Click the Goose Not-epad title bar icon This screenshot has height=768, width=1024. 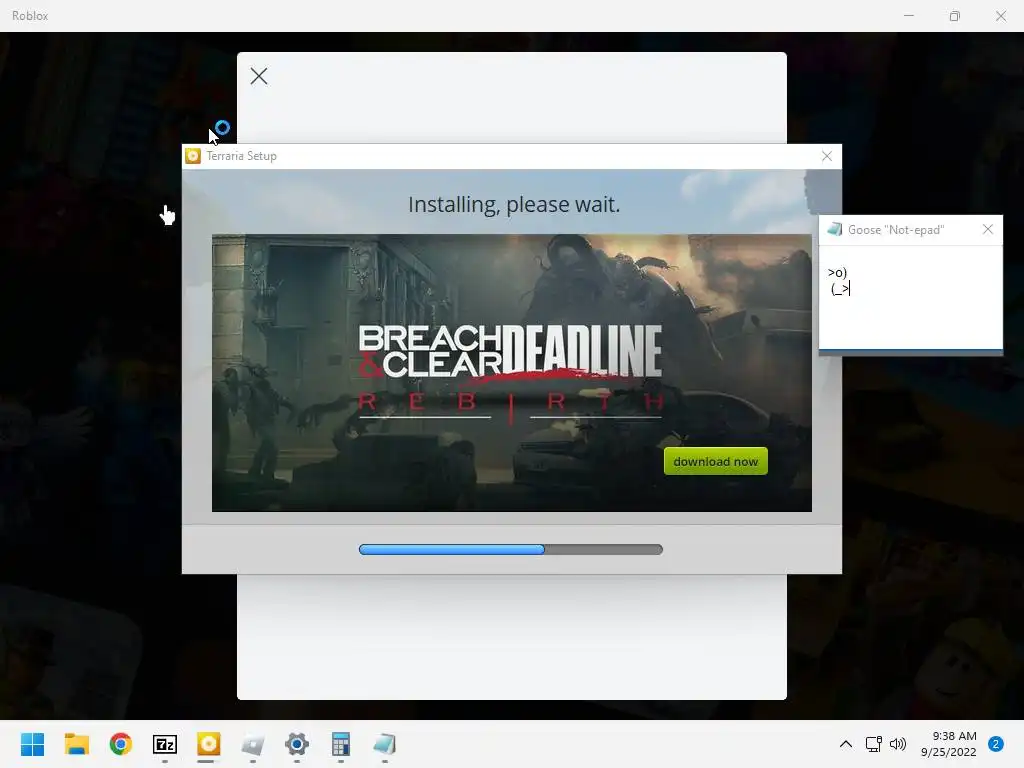coord(835,229)
